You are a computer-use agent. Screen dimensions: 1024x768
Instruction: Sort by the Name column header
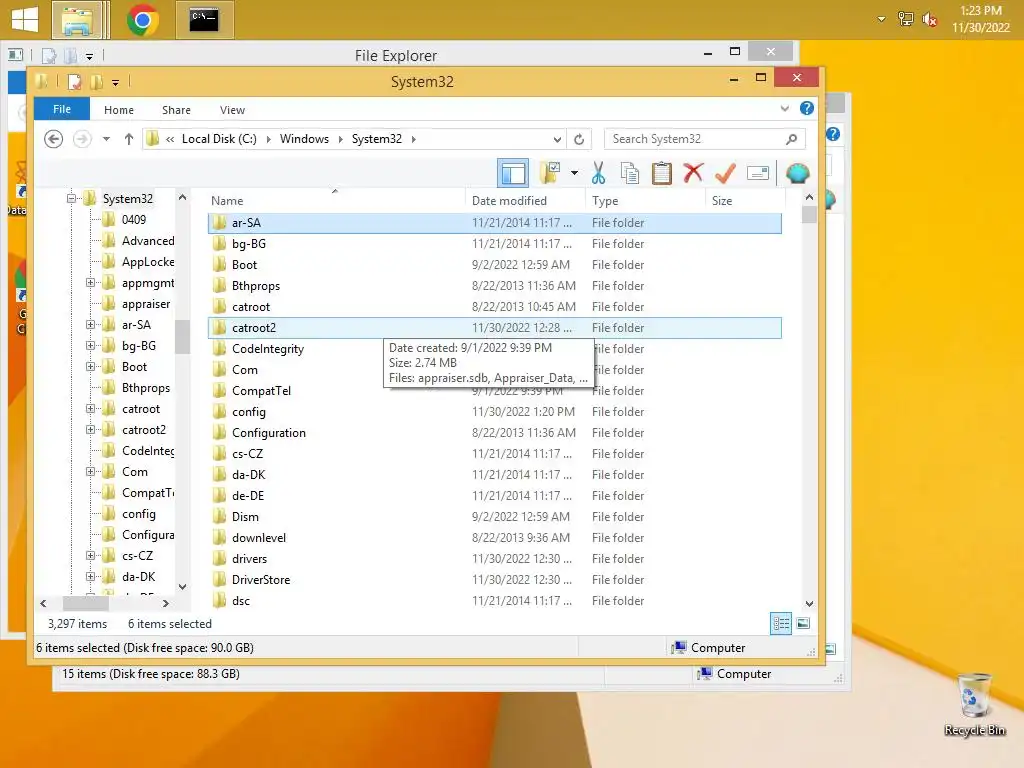[x=336, y=200]
